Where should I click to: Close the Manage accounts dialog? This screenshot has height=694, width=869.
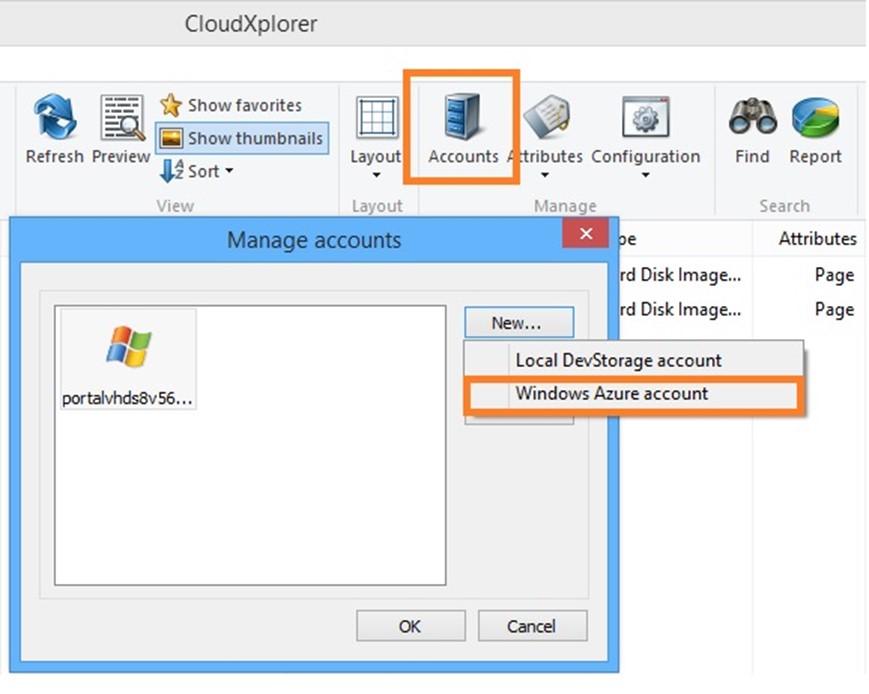point(586,233)
